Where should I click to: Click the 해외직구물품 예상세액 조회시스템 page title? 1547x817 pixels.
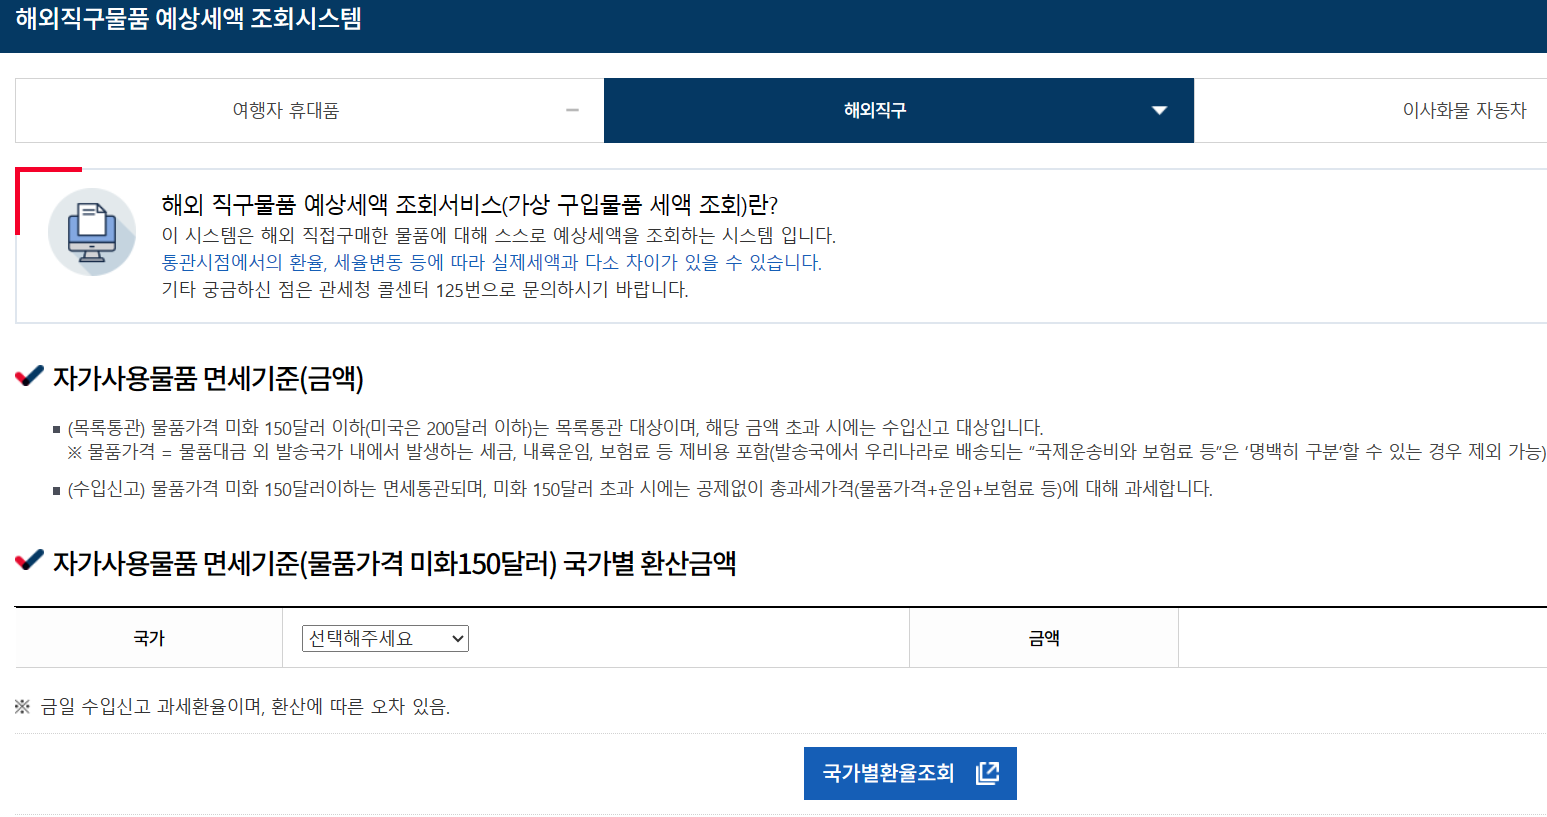(x=189, y=19)
